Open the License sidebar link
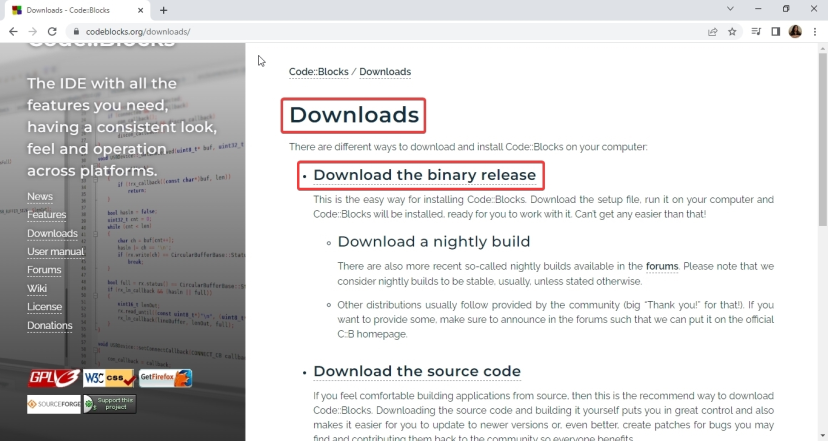This screenshot has width=828, height=441. pyautogui.click(x=44, y=307)
